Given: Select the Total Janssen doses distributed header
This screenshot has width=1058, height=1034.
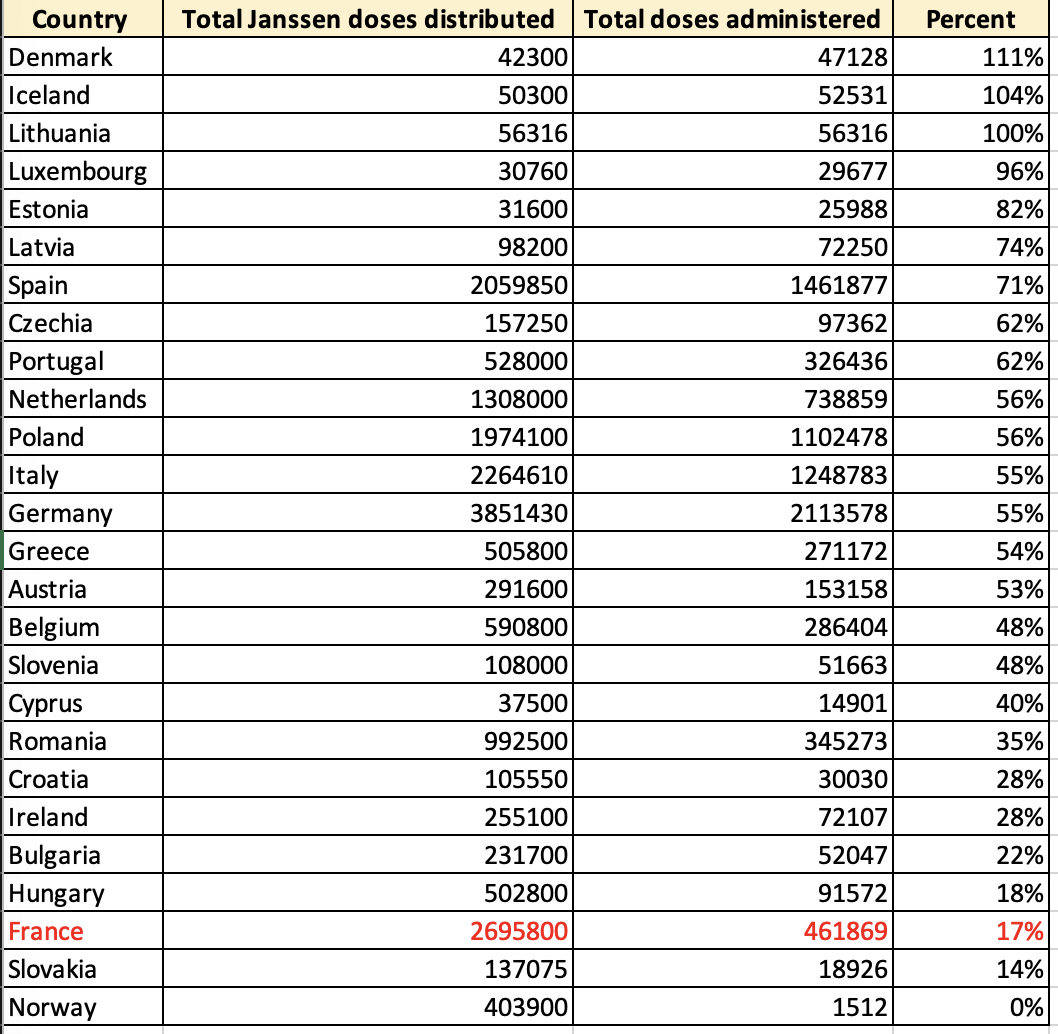Looking at the screenshot, I should coord(366,19).
